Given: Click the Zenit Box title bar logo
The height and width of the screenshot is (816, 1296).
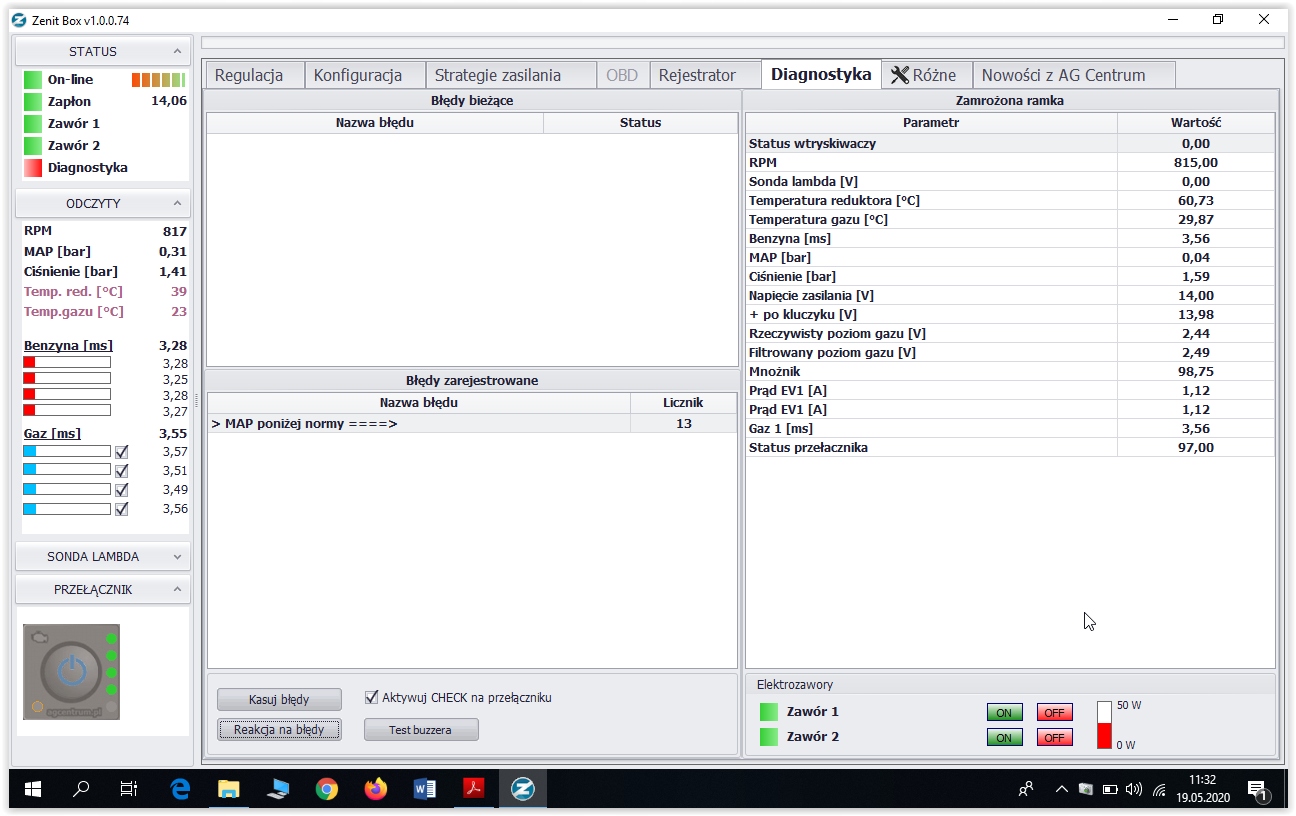Looking at the screenshot, I should (18, 20).
